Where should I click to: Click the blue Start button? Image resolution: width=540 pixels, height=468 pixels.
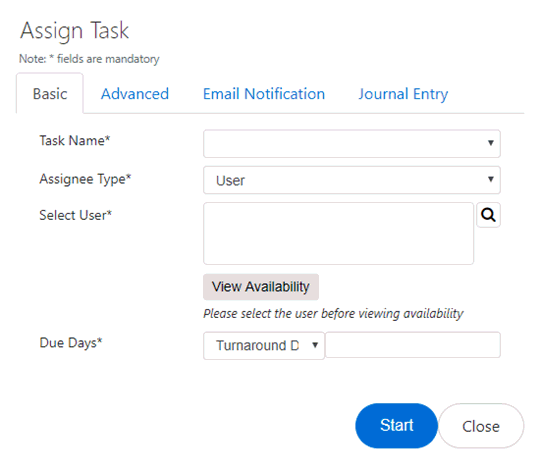[x=396, y=426]
